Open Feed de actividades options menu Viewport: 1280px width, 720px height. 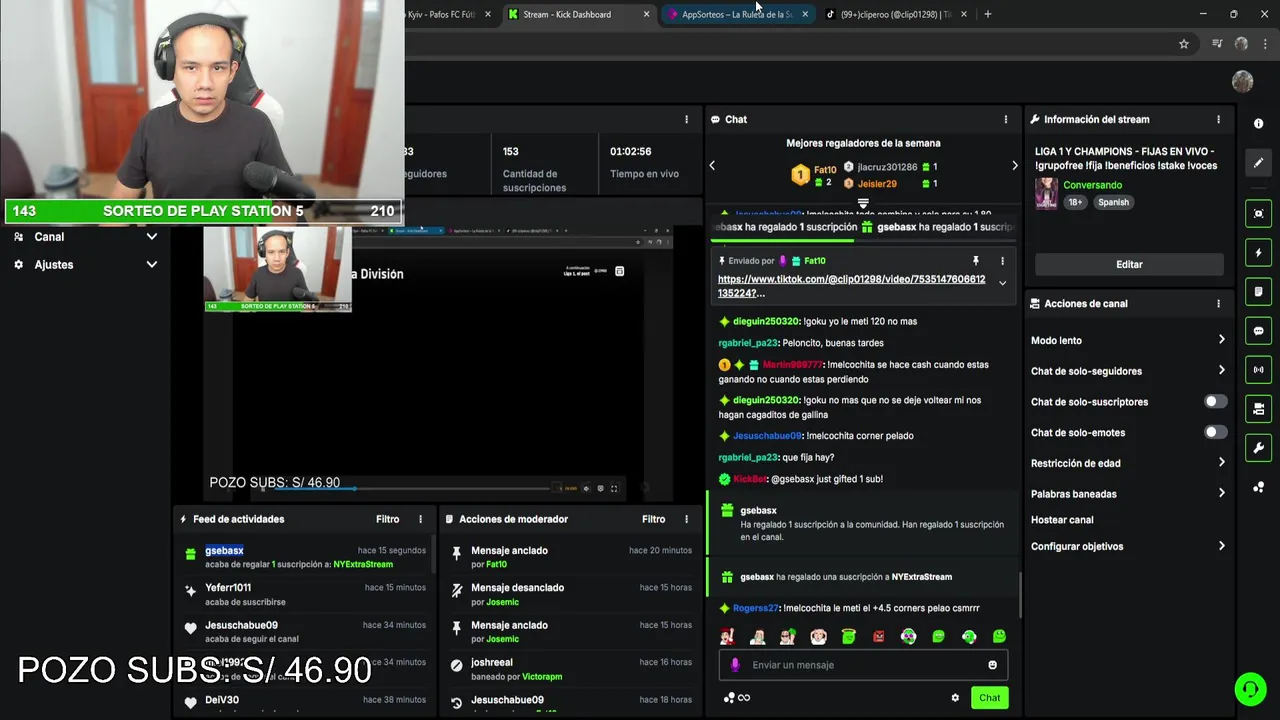pos(420,519)
